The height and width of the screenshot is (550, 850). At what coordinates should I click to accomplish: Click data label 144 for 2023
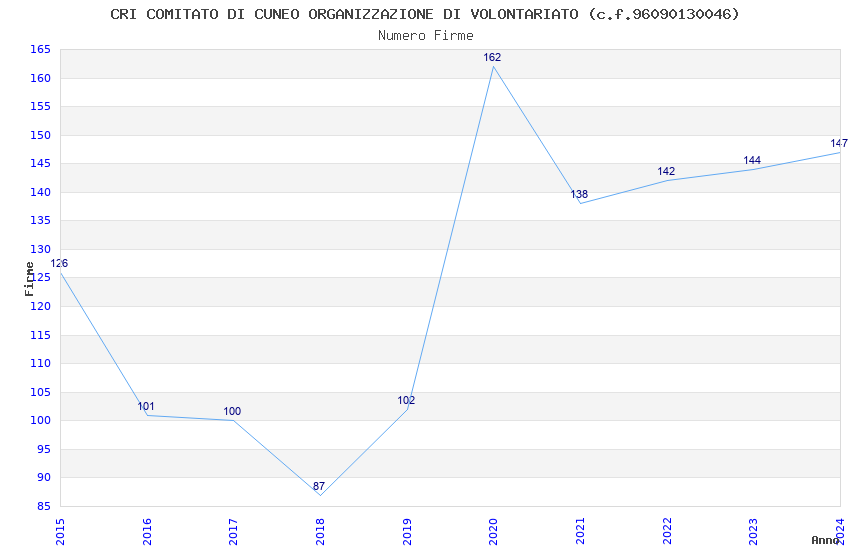tap(752, 160)
